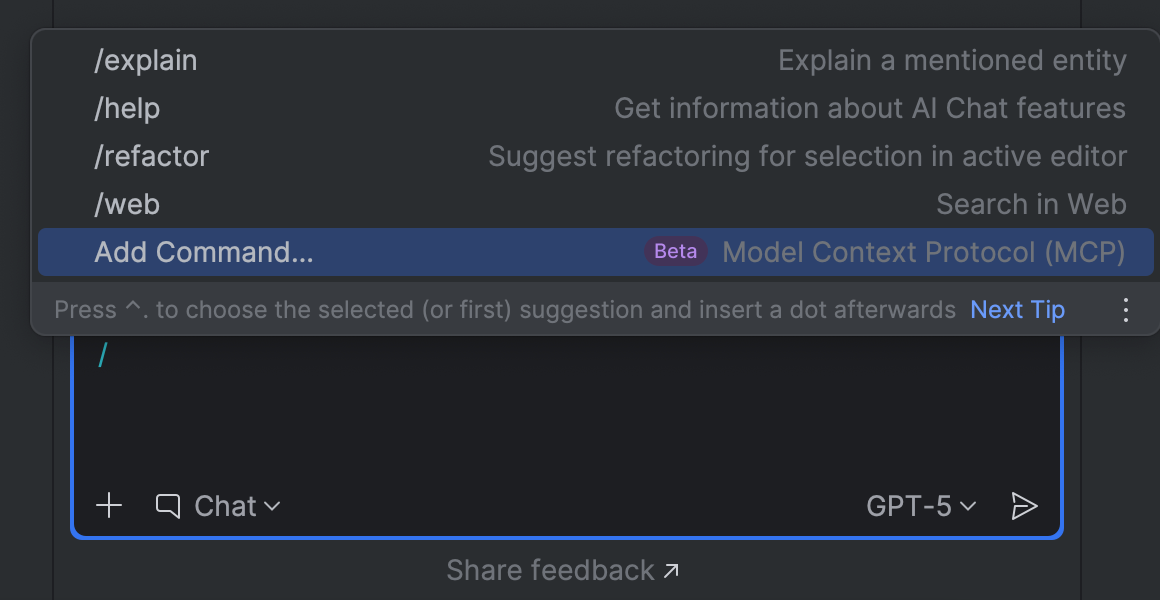This screenshot has height=600, width=1160.
Task: Select the /explain command
Action: click(x=146, y=60)
